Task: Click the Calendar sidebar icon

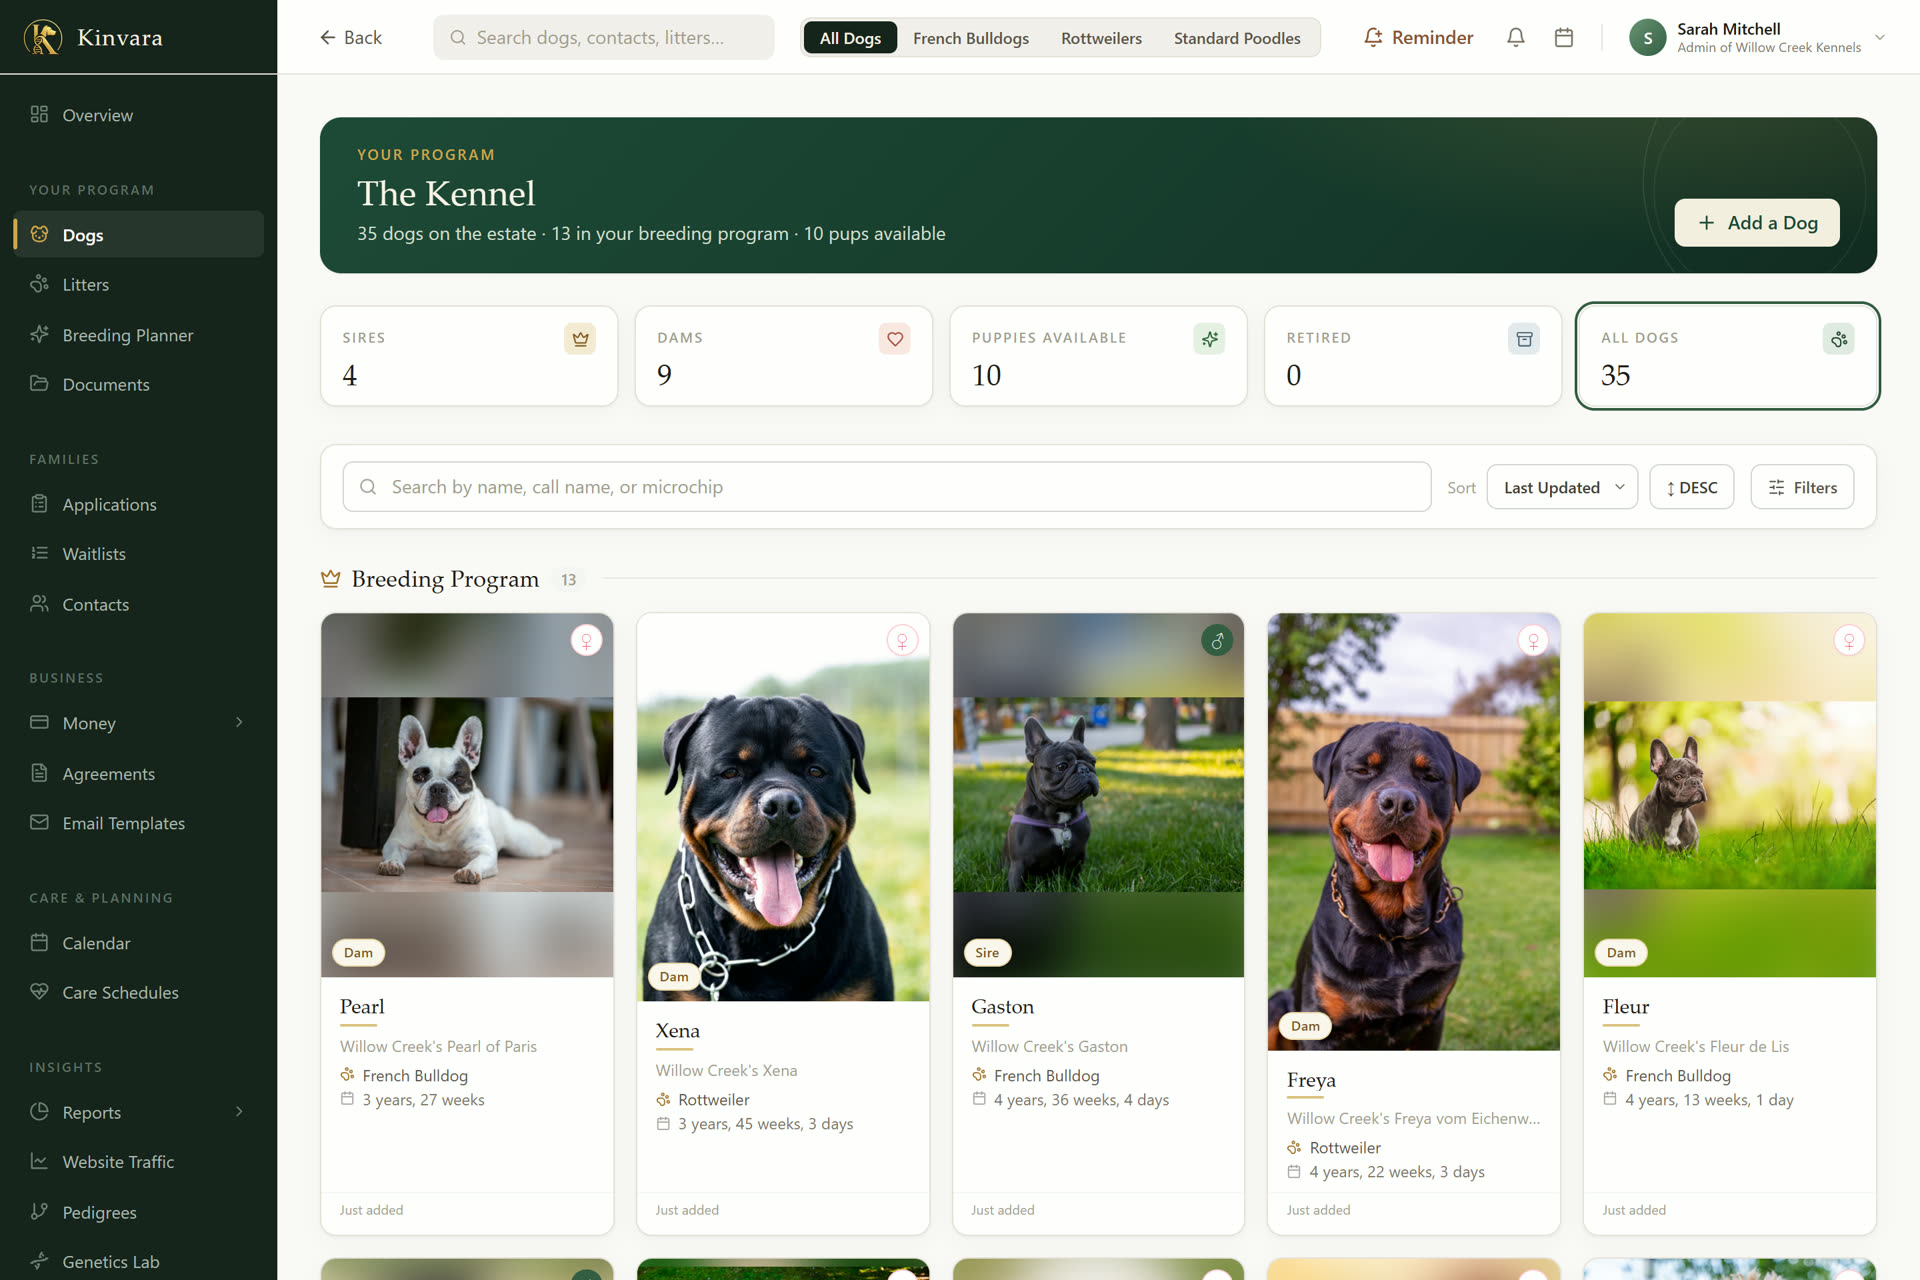Action: pos(39,942)
